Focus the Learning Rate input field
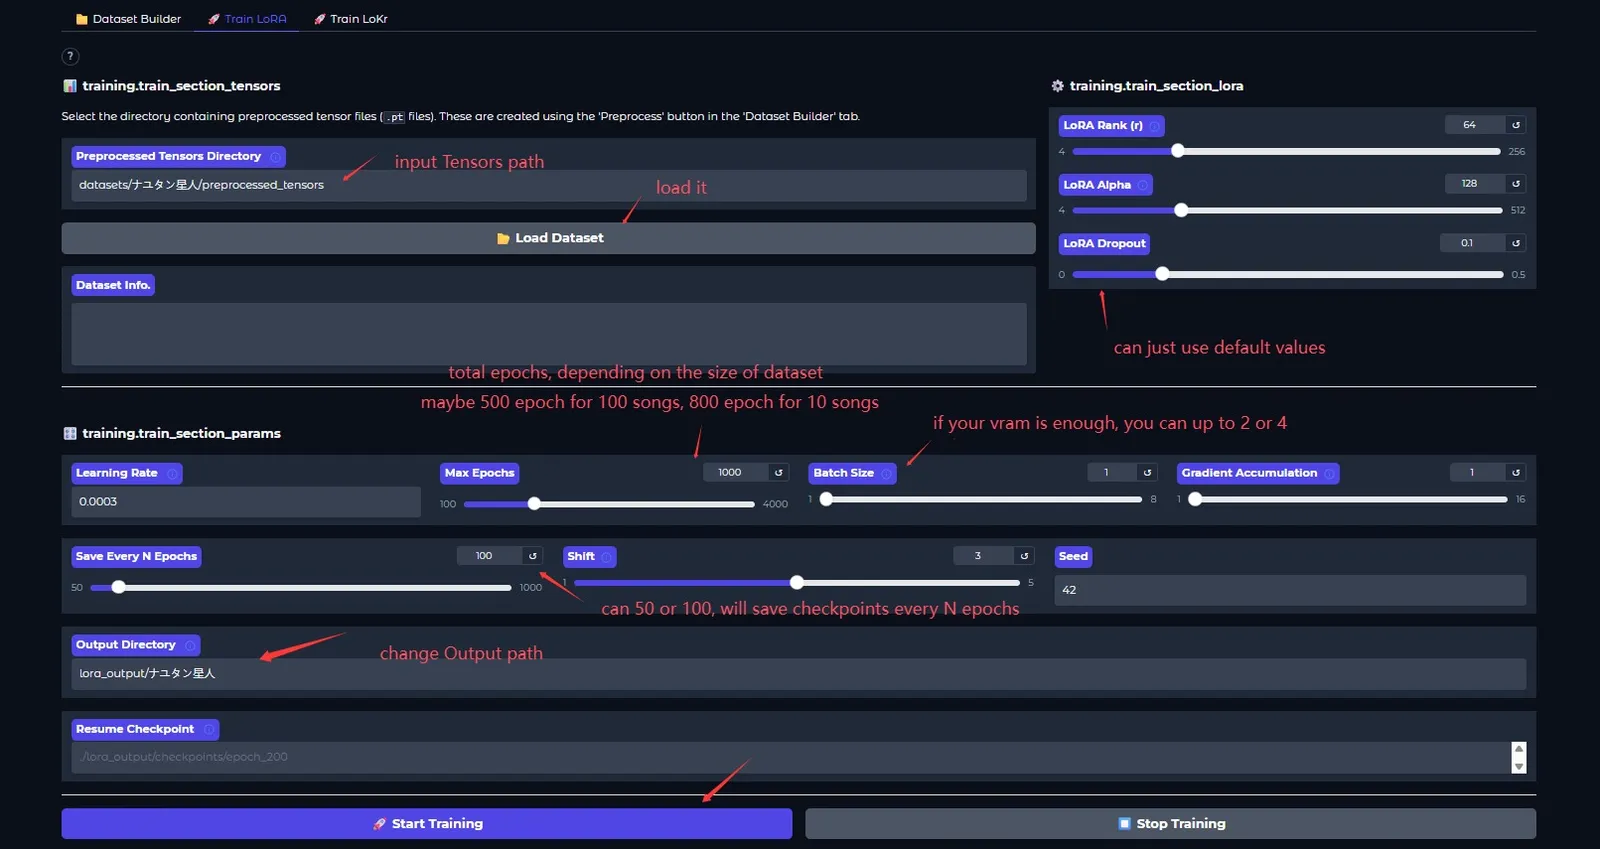Screen dimensions: 1600x849 [x=246, y=502]
